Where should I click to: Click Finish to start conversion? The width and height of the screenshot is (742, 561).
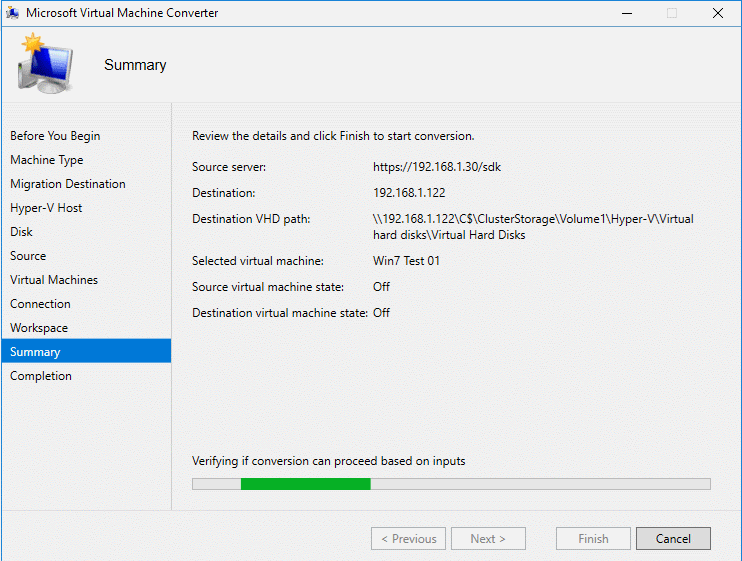pos(593,539)
